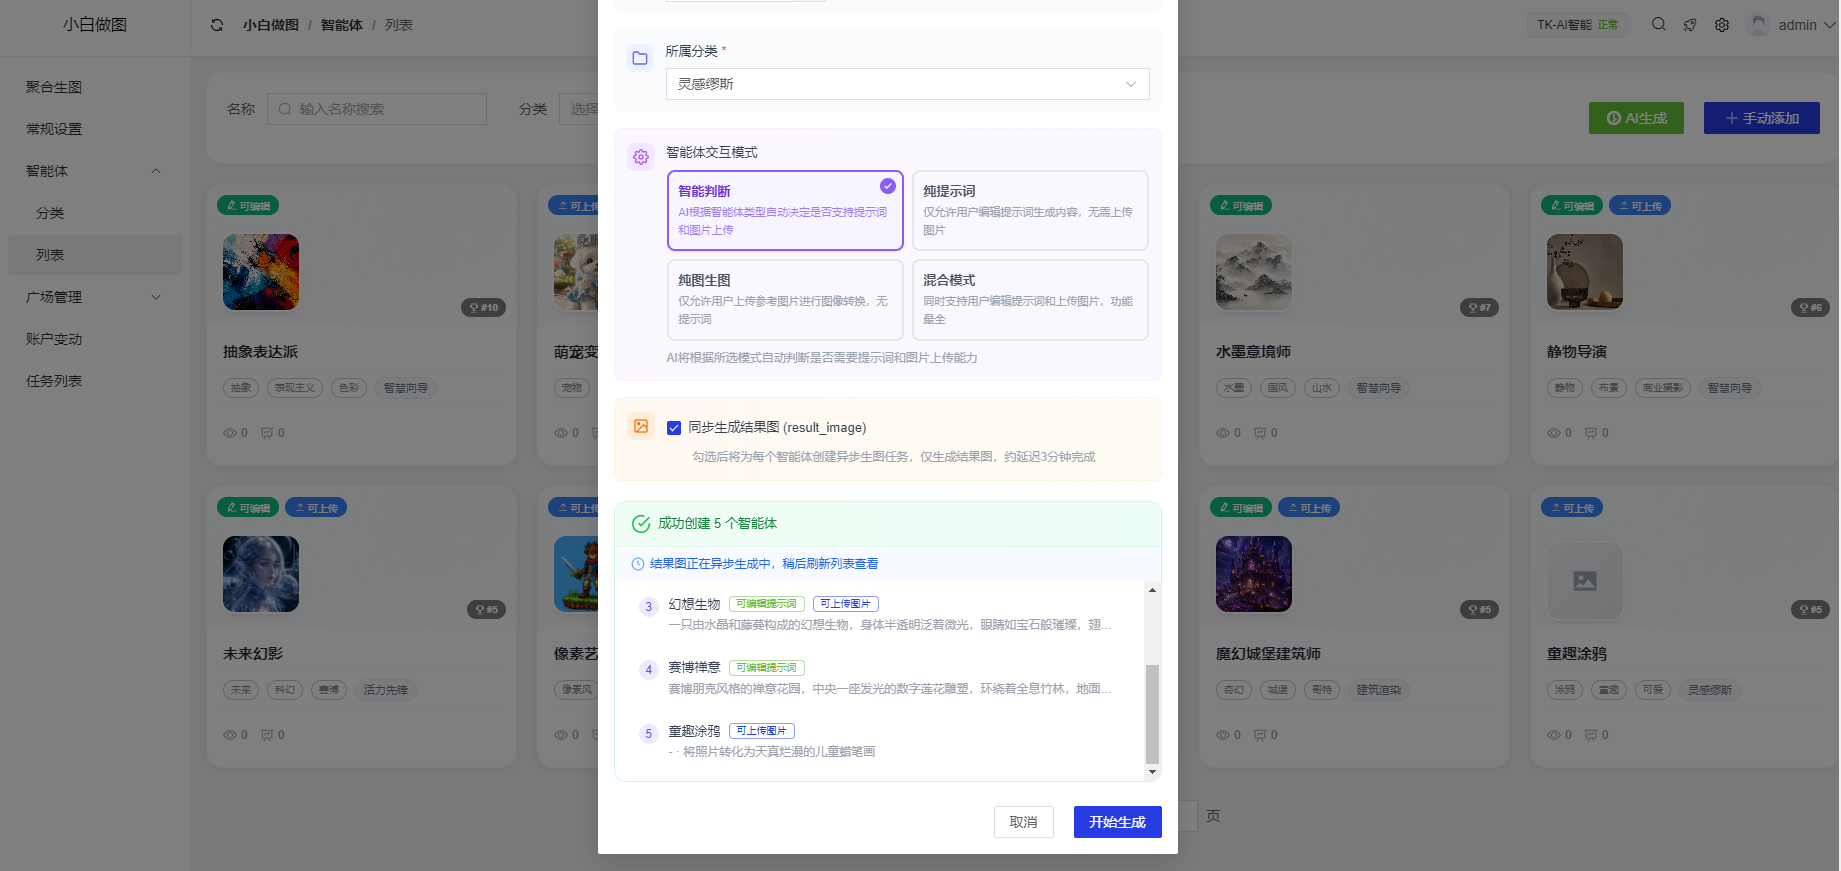Viewport: 1841px width, 871px height.
Task: Click 童趣涂鸦 result row title in dialog
Action: click(694, 731)
